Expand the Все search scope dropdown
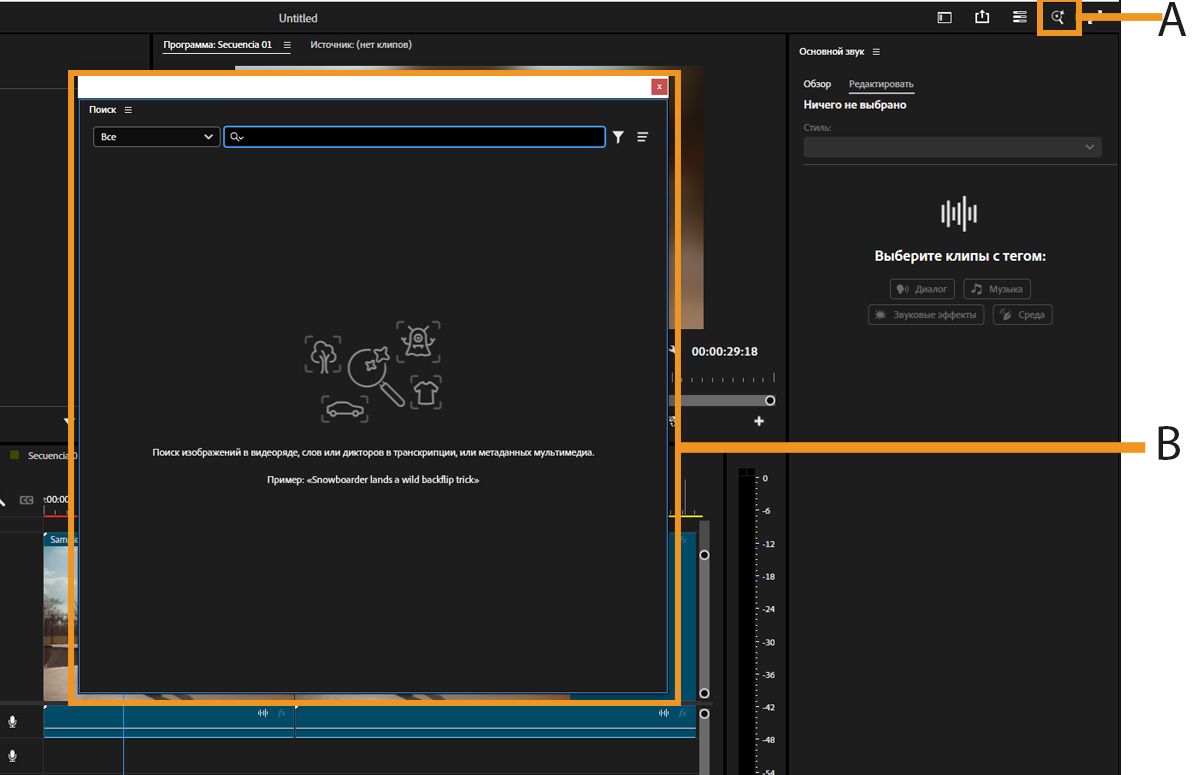 [156, 137]
